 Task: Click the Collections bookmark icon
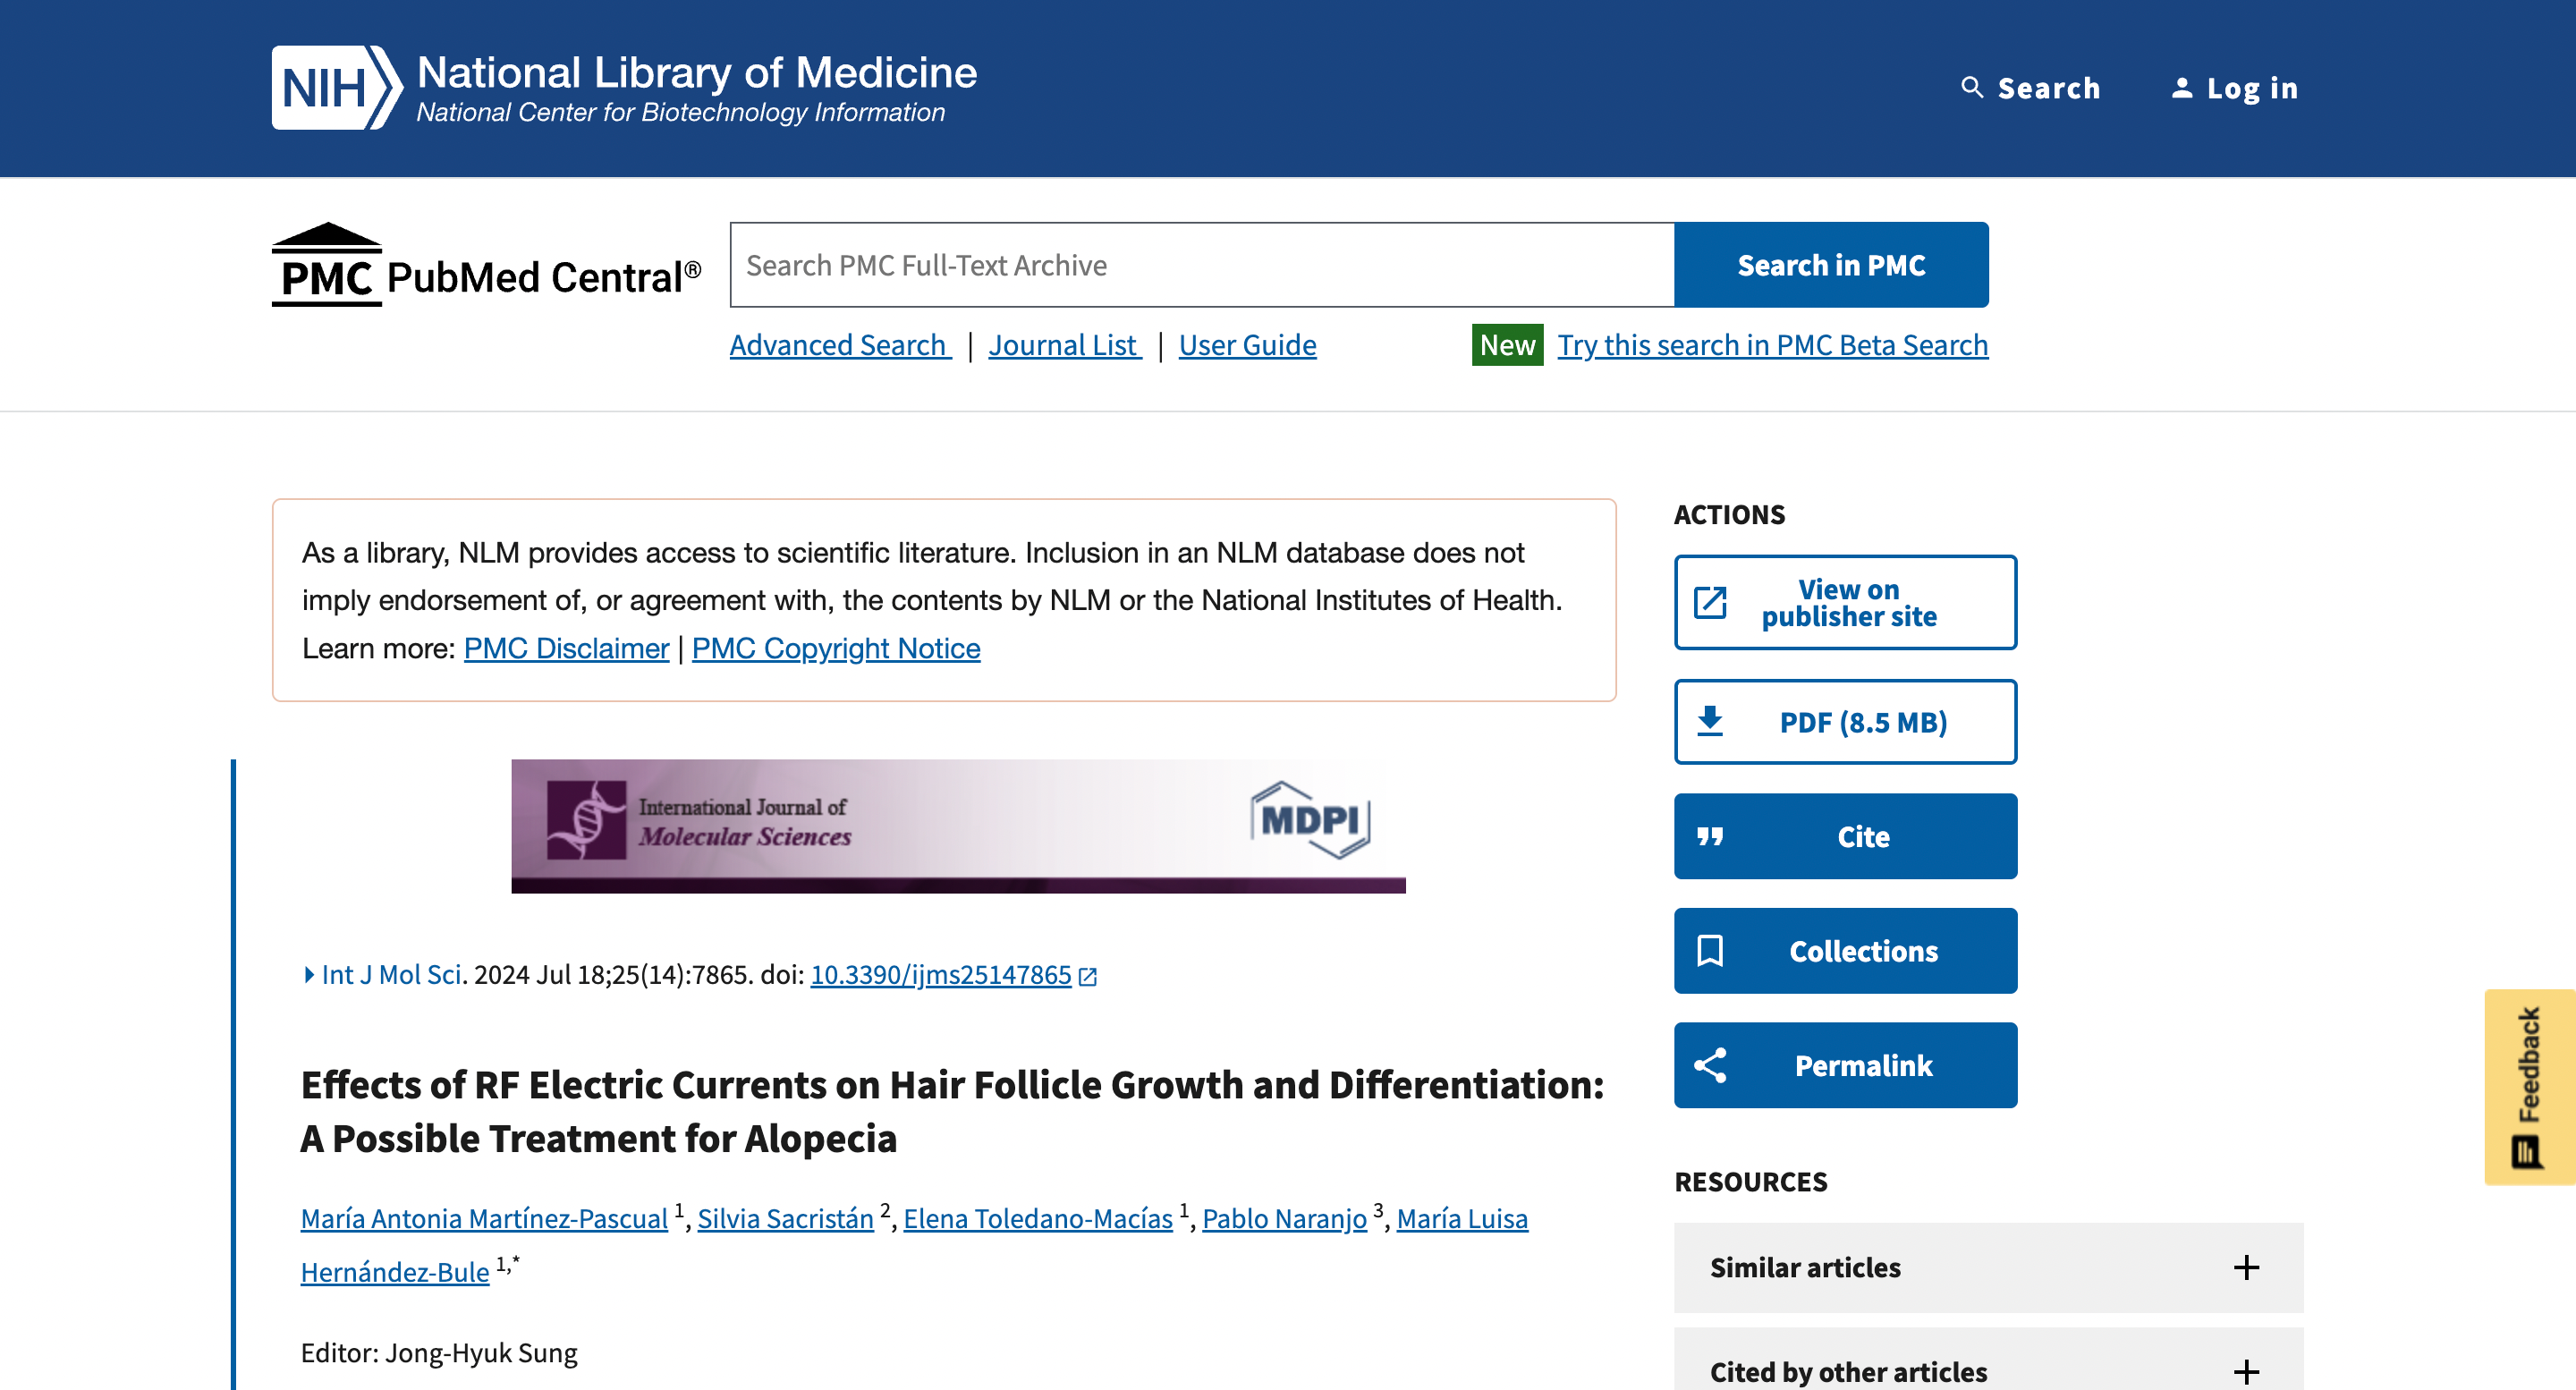coord(1710,950)
